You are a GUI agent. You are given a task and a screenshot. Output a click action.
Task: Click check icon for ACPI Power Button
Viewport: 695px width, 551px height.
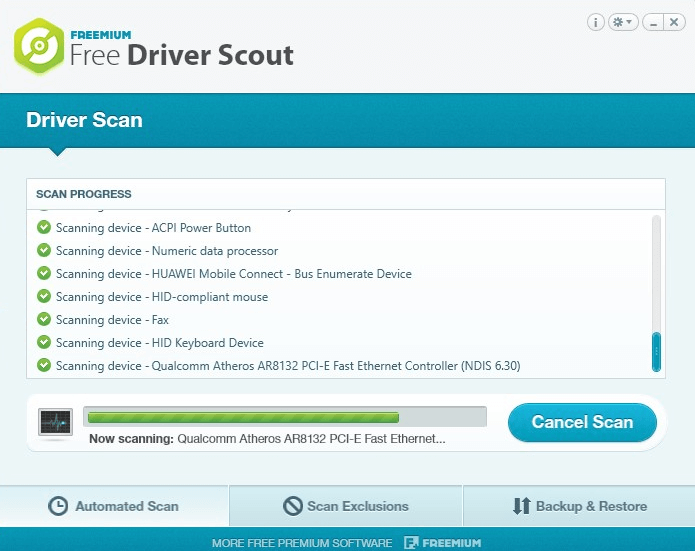pos(44,227)
